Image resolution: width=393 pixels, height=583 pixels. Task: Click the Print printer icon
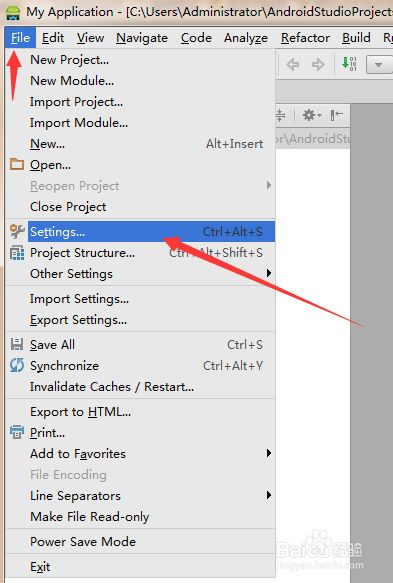point(17,432)
